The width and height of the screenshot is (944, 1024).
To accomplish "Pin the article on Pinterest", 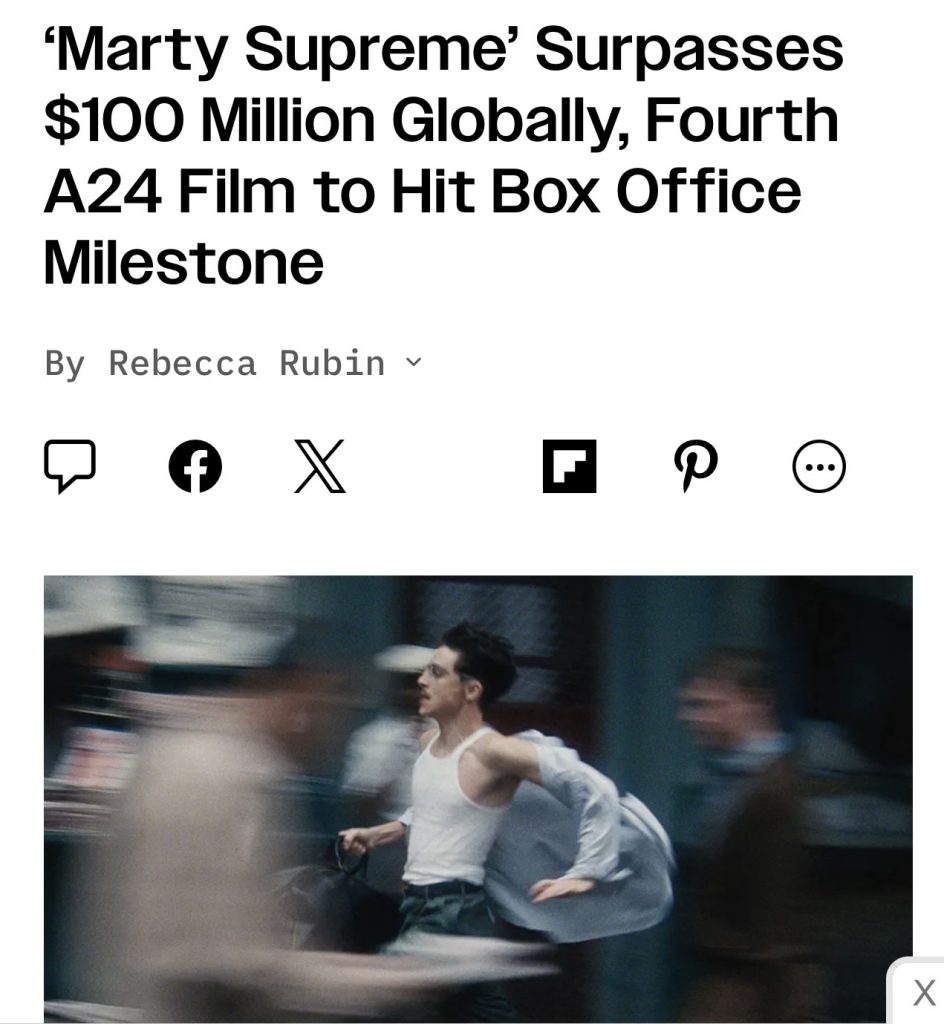I will click(x=695, y=466).
